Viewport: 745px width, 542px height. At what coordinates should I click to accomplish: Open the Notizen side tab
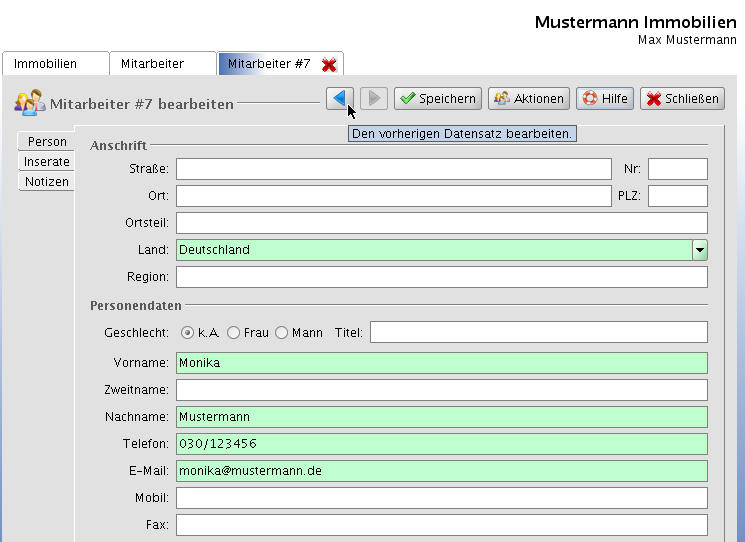(47, 182)
